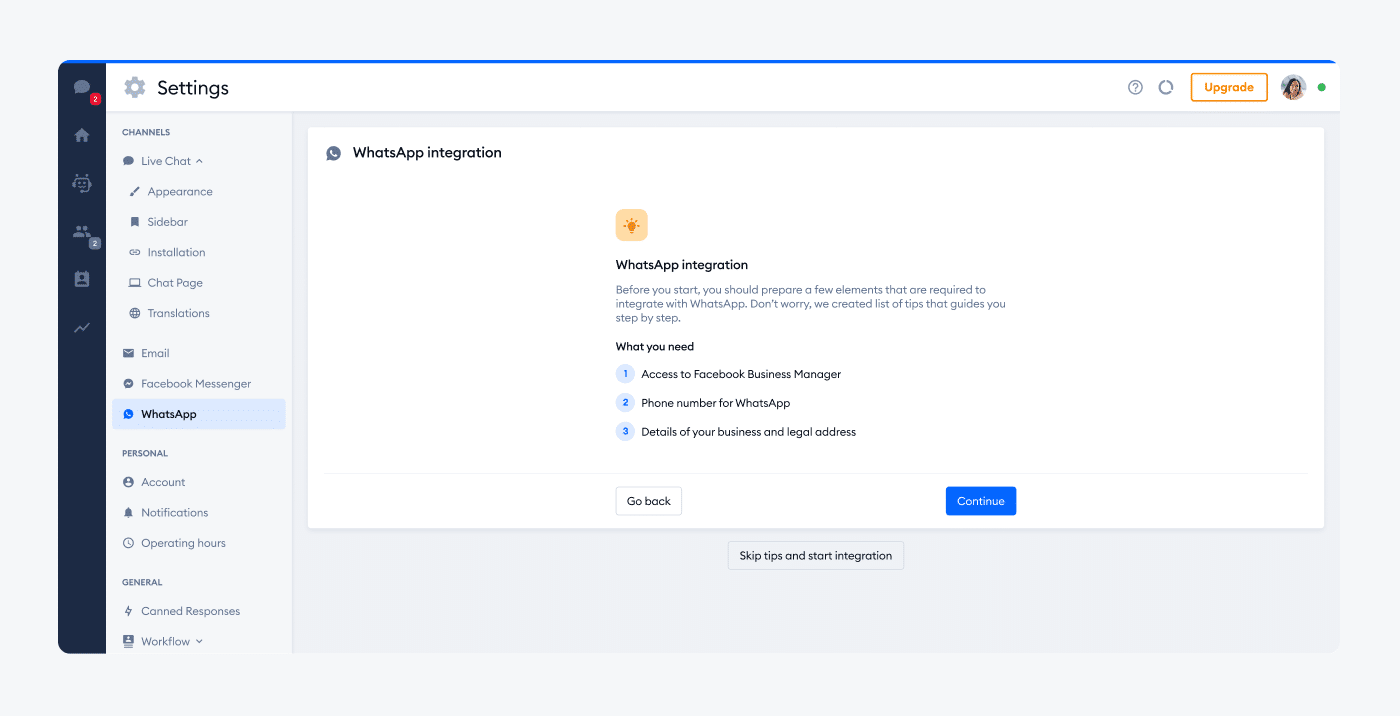Open Account settings
The width and height of the screenshot is (1400, 716).
coord(163,482)
